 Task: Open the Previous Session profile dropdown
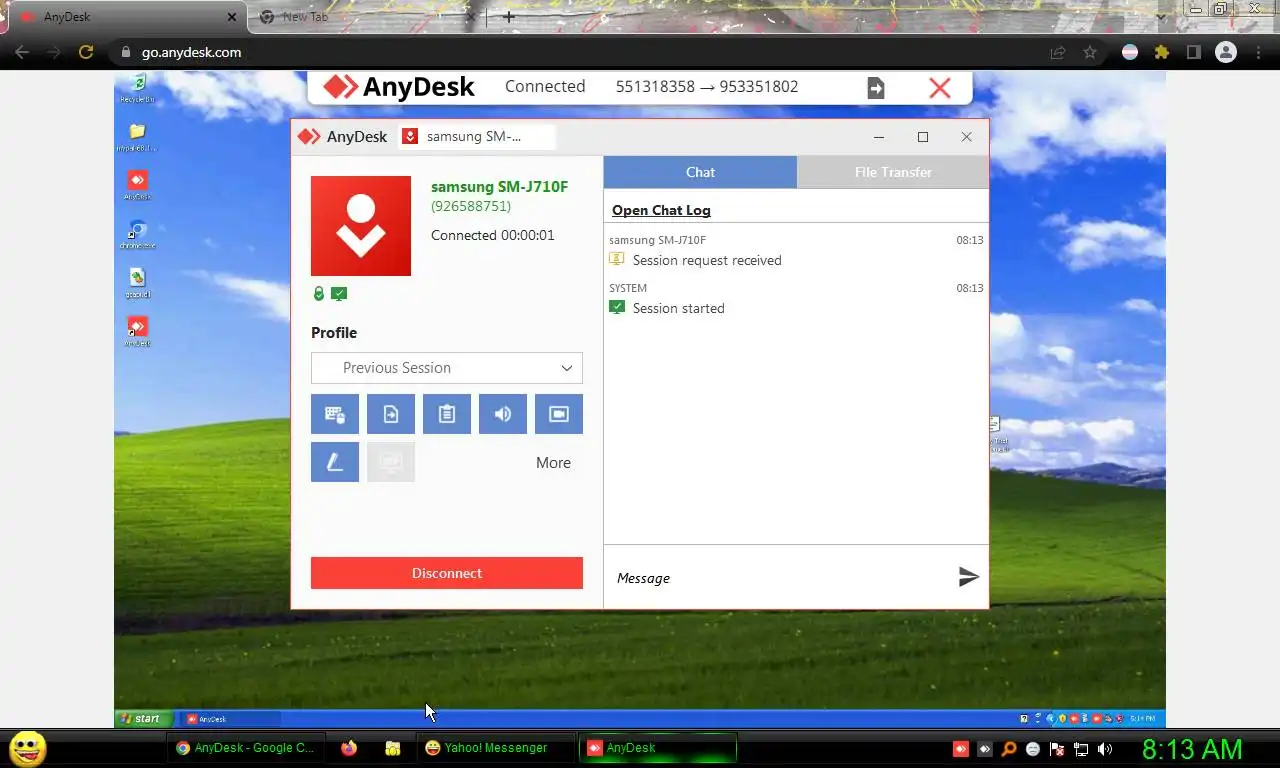click(447, 368)
